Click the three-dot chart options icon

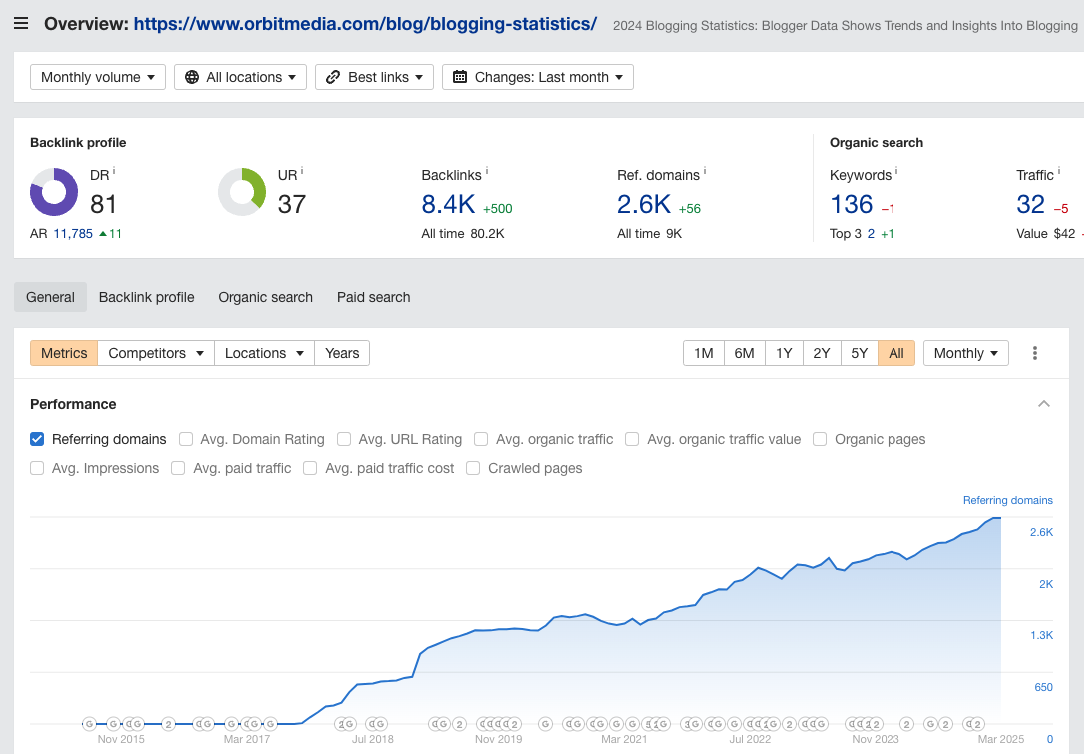pos(1035,353)
